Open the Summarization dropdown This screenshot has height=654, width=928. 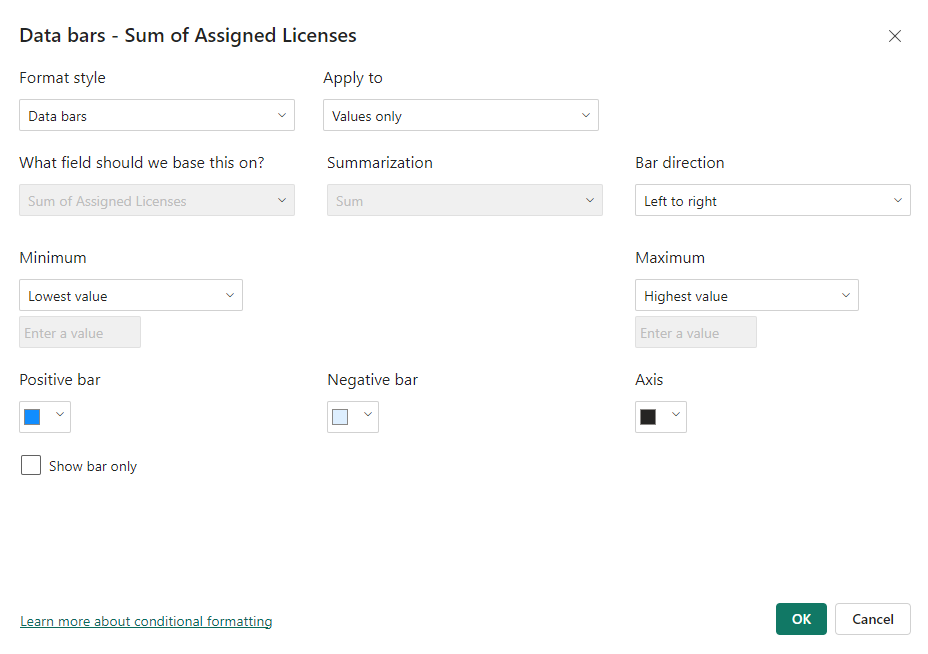[x=465, y=201]
